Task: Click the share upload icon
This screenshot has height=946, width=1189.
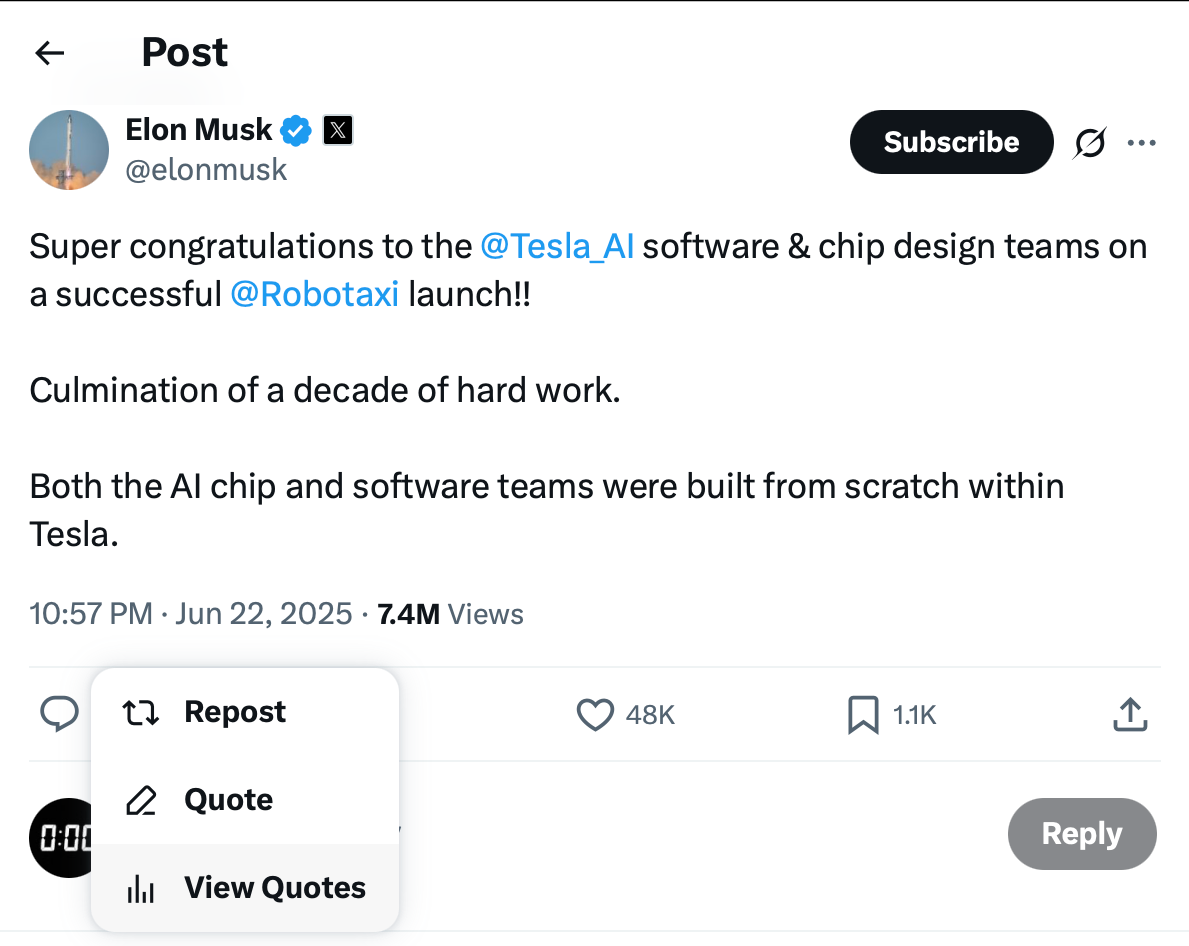Action: [x=1129, y=714]
